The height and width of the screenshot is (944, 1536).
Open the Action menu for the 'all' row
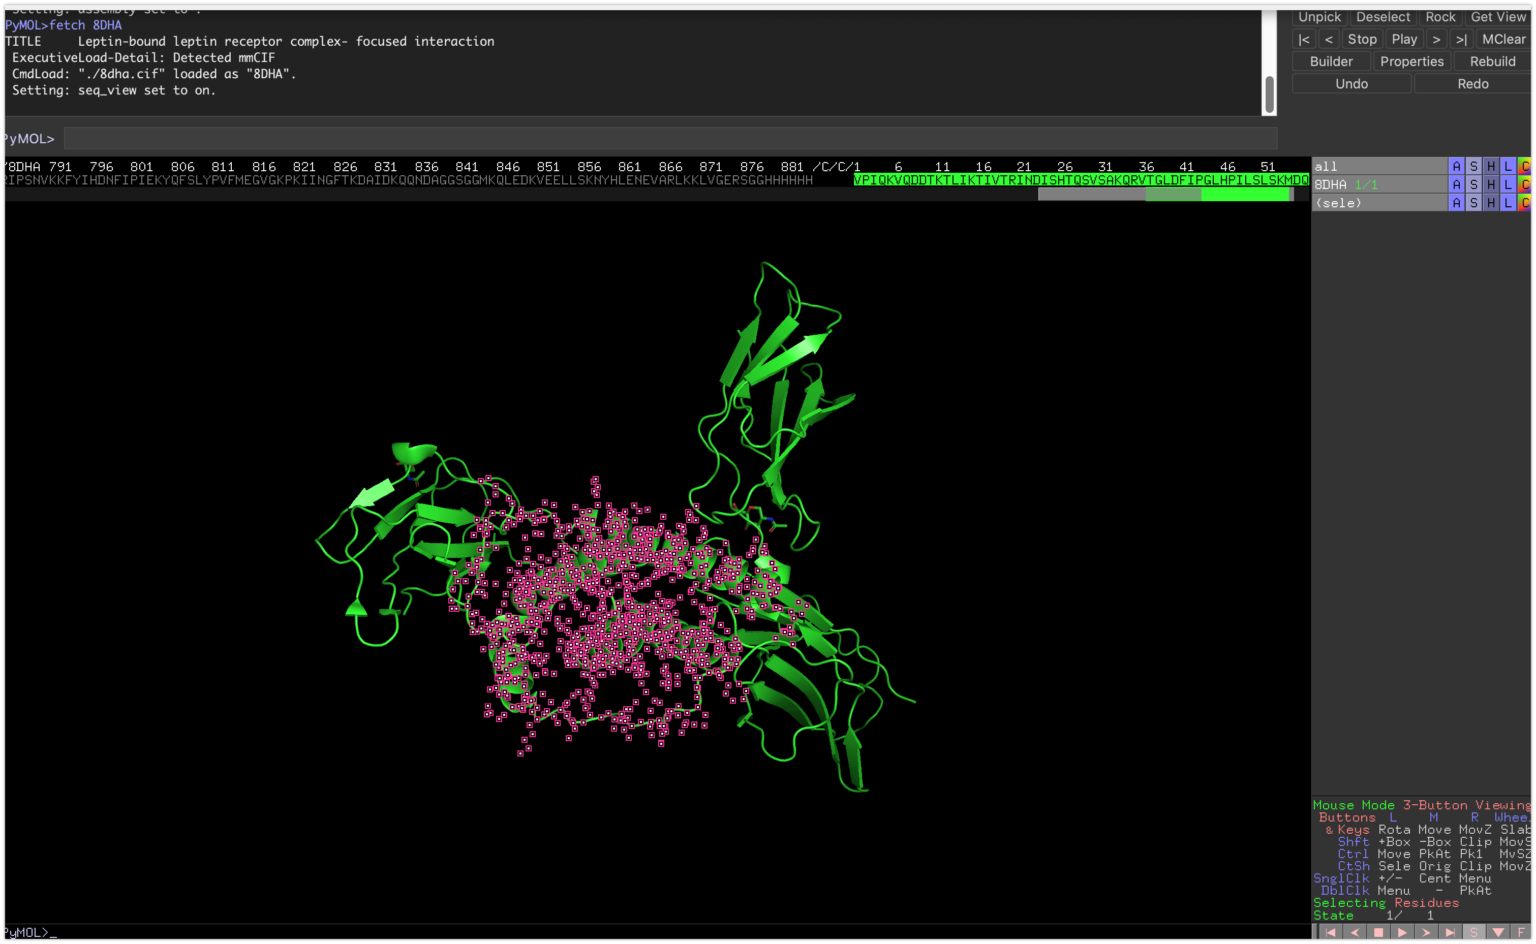(1457, 166)
